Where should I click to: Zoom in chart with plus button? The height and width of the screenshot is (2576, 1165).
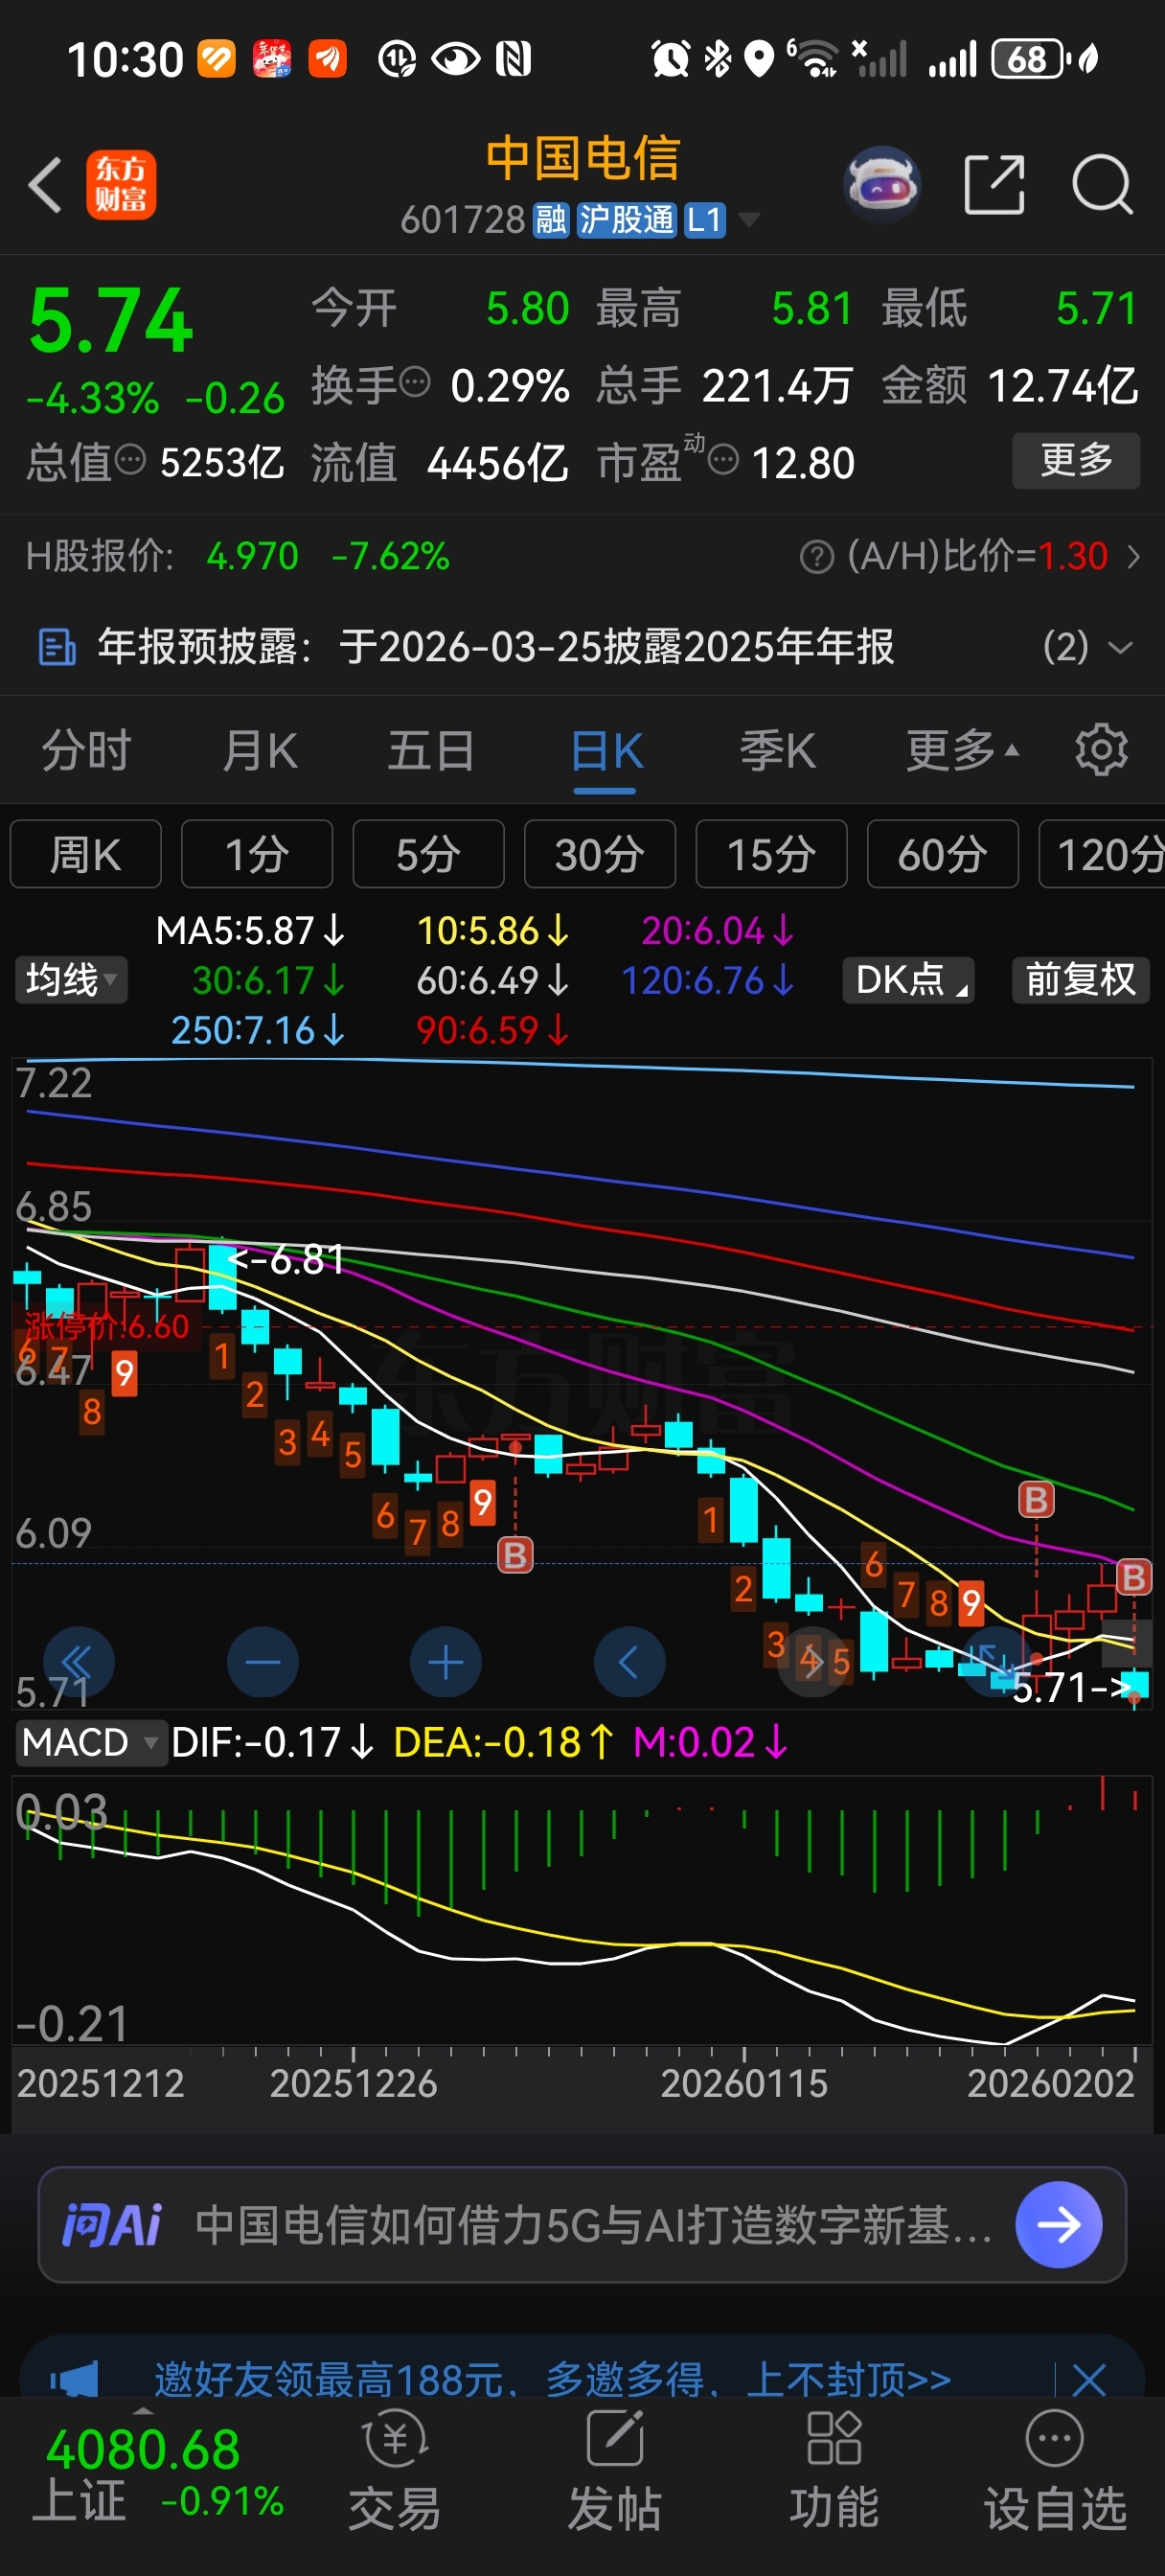point(446,1662)
